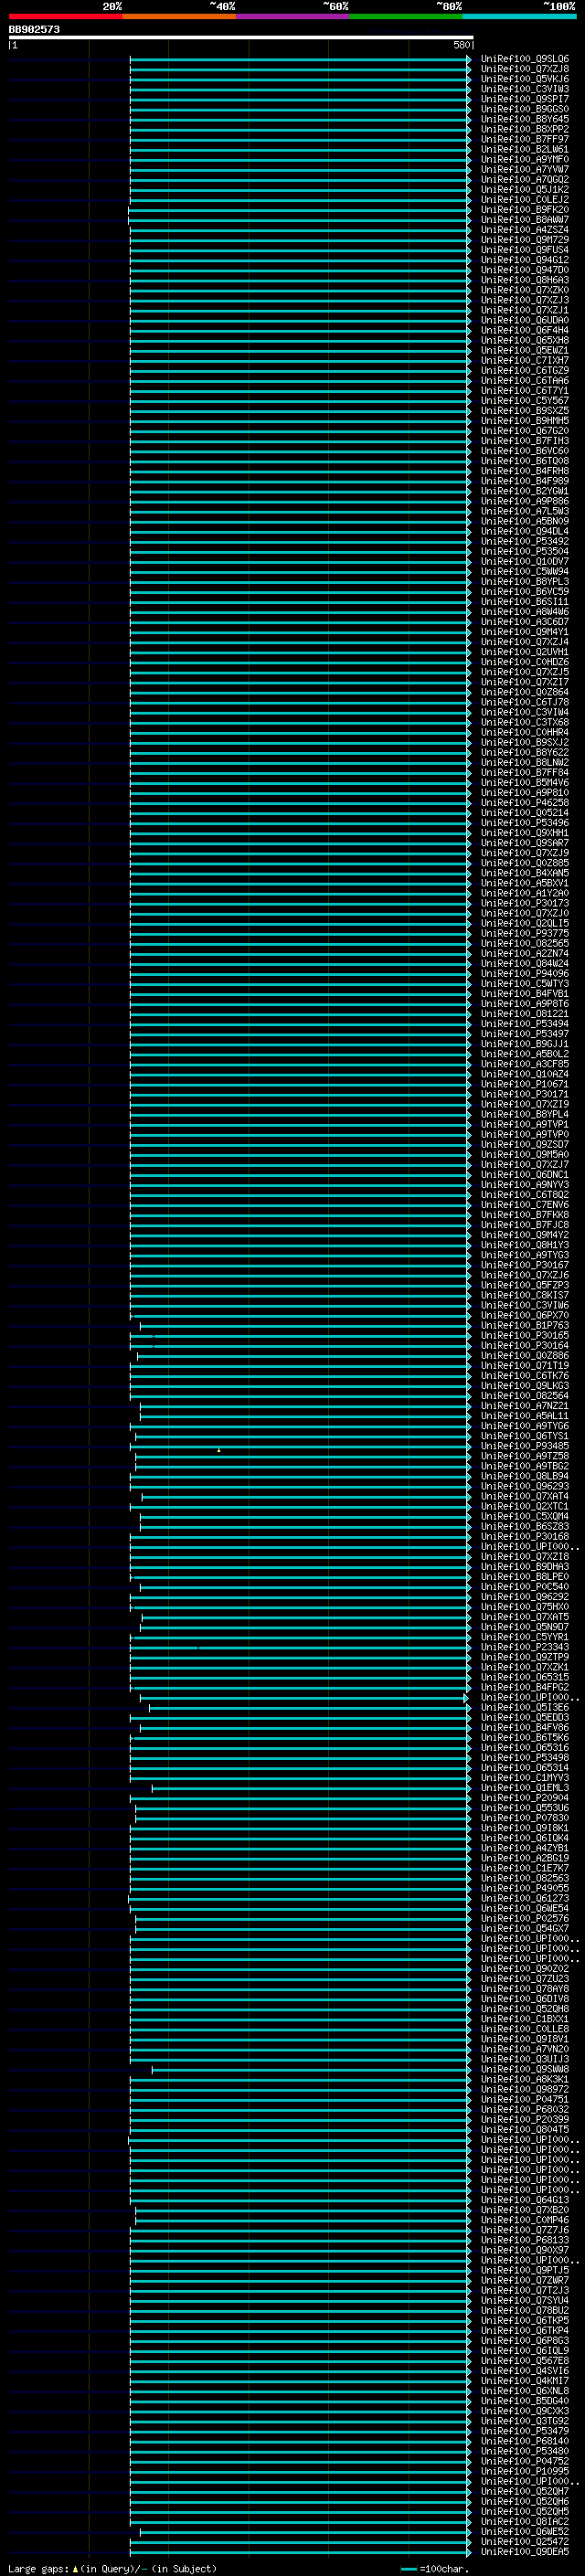Select subject UniRef100_B7FIH3
The height and width of the screenshot is (2576, 585).
525,441
